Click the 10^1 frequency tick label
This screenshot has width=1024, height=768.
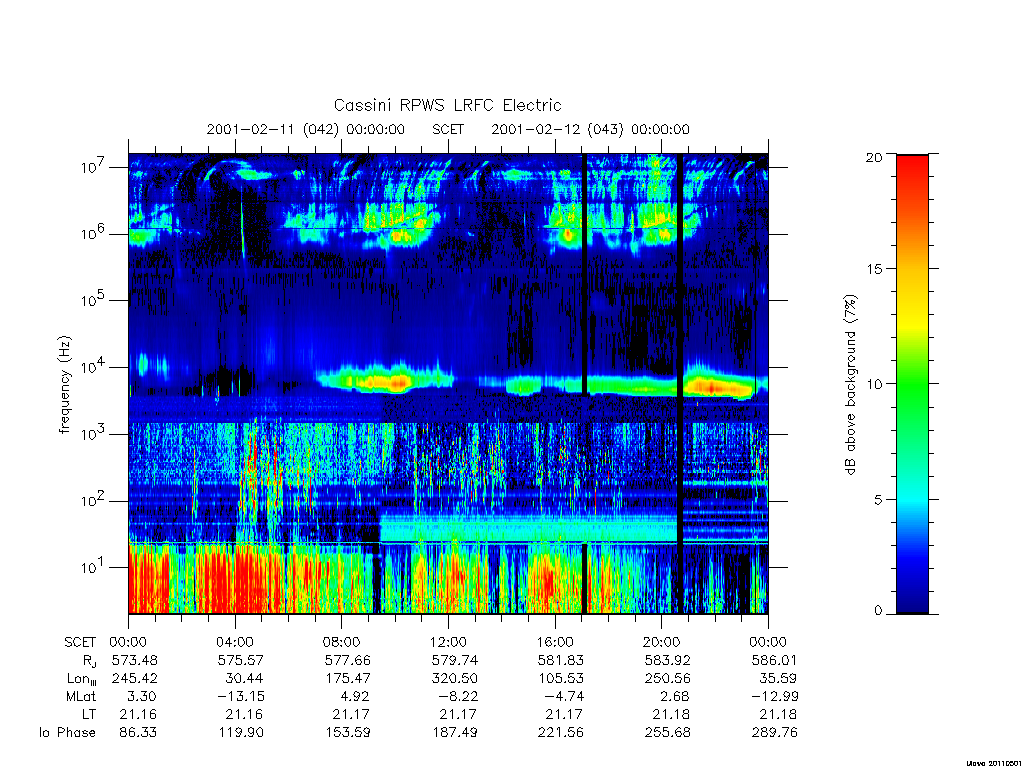point(94,567)
